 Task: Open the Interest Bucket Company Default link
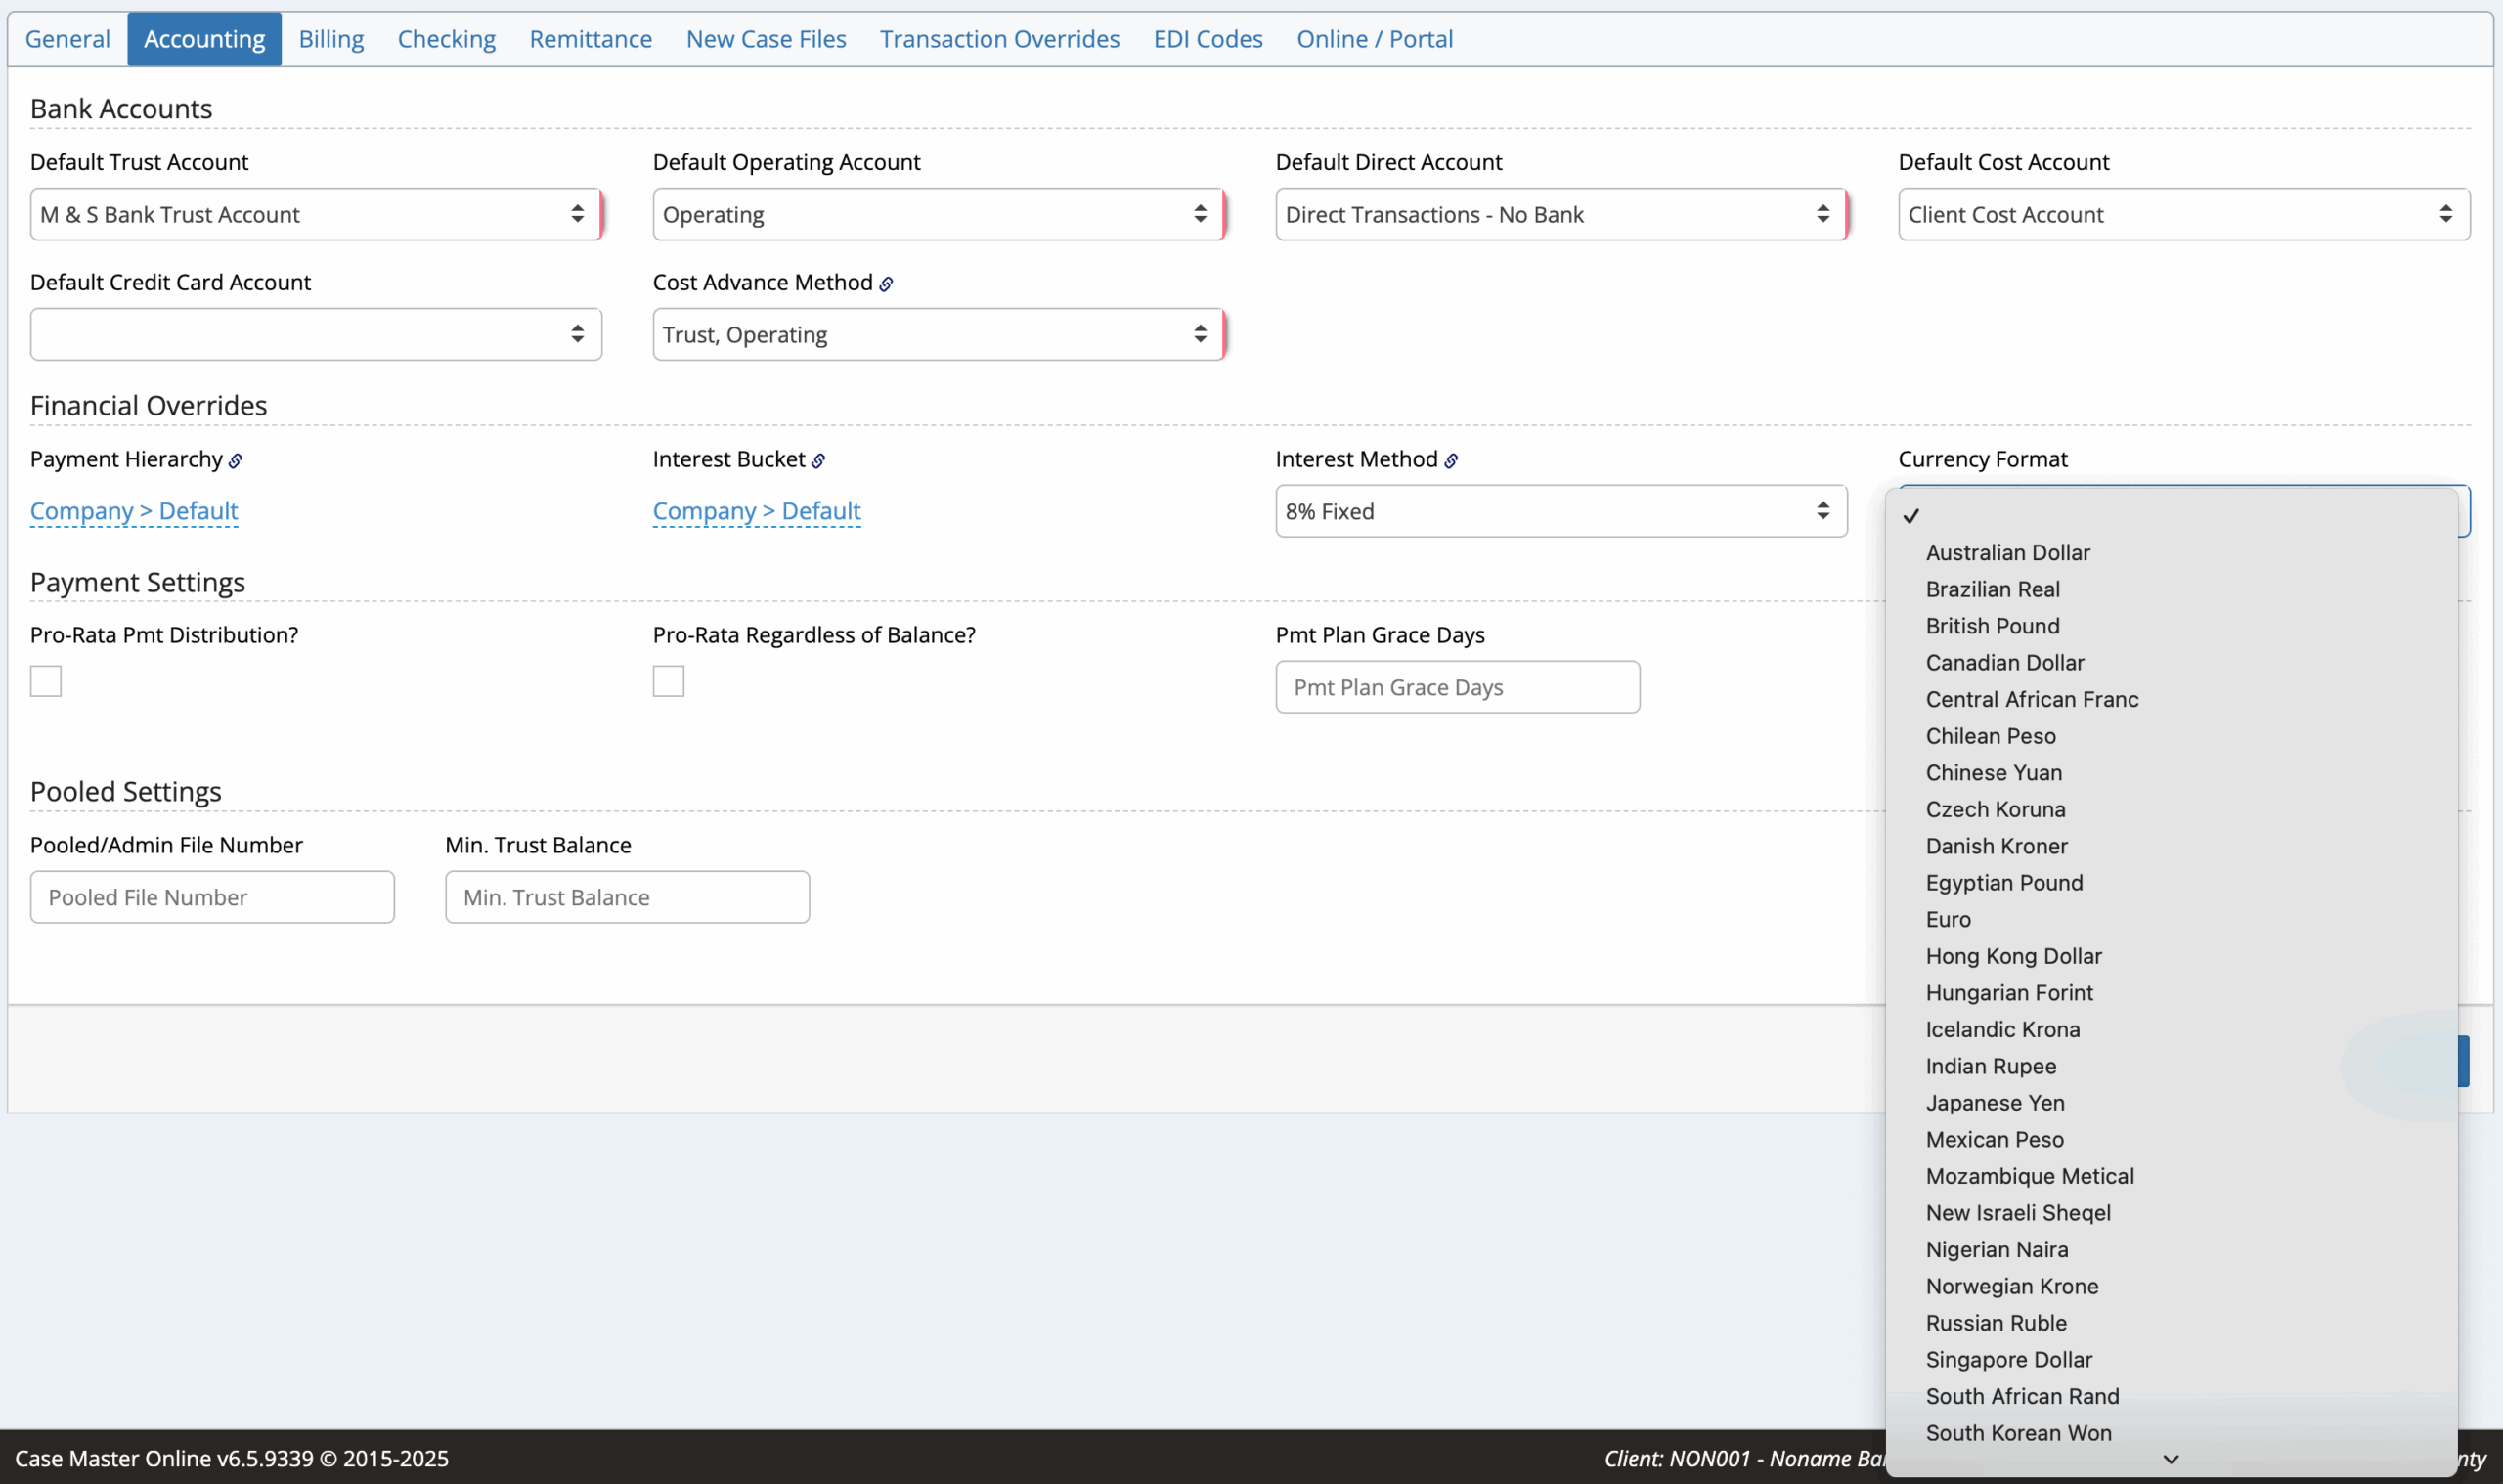click(x=756, y=511)
